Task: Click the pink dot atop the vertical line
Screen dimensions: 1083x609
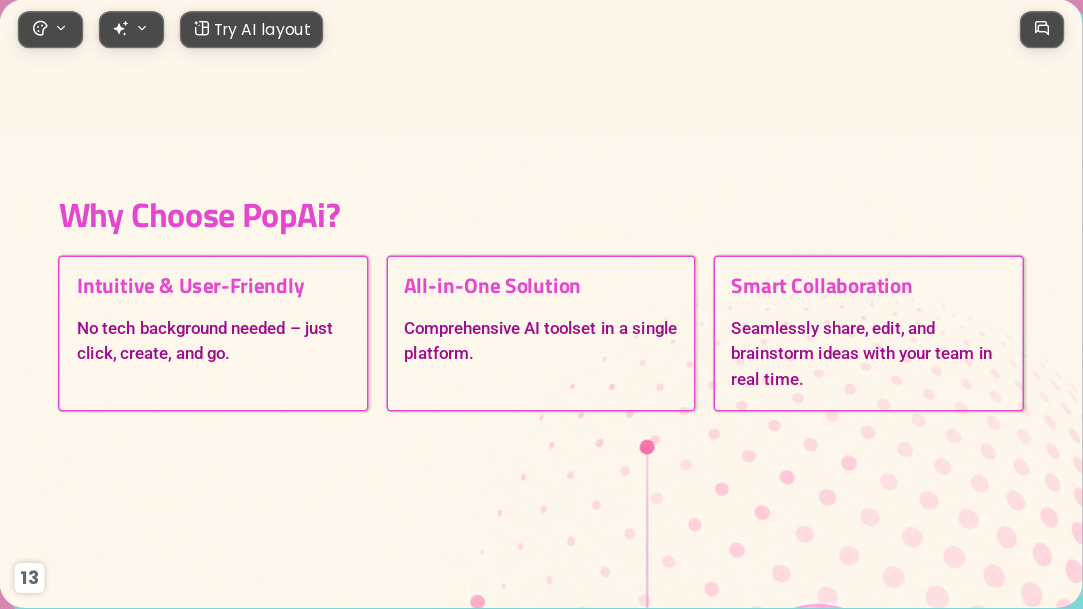Action: coord(647,447)
